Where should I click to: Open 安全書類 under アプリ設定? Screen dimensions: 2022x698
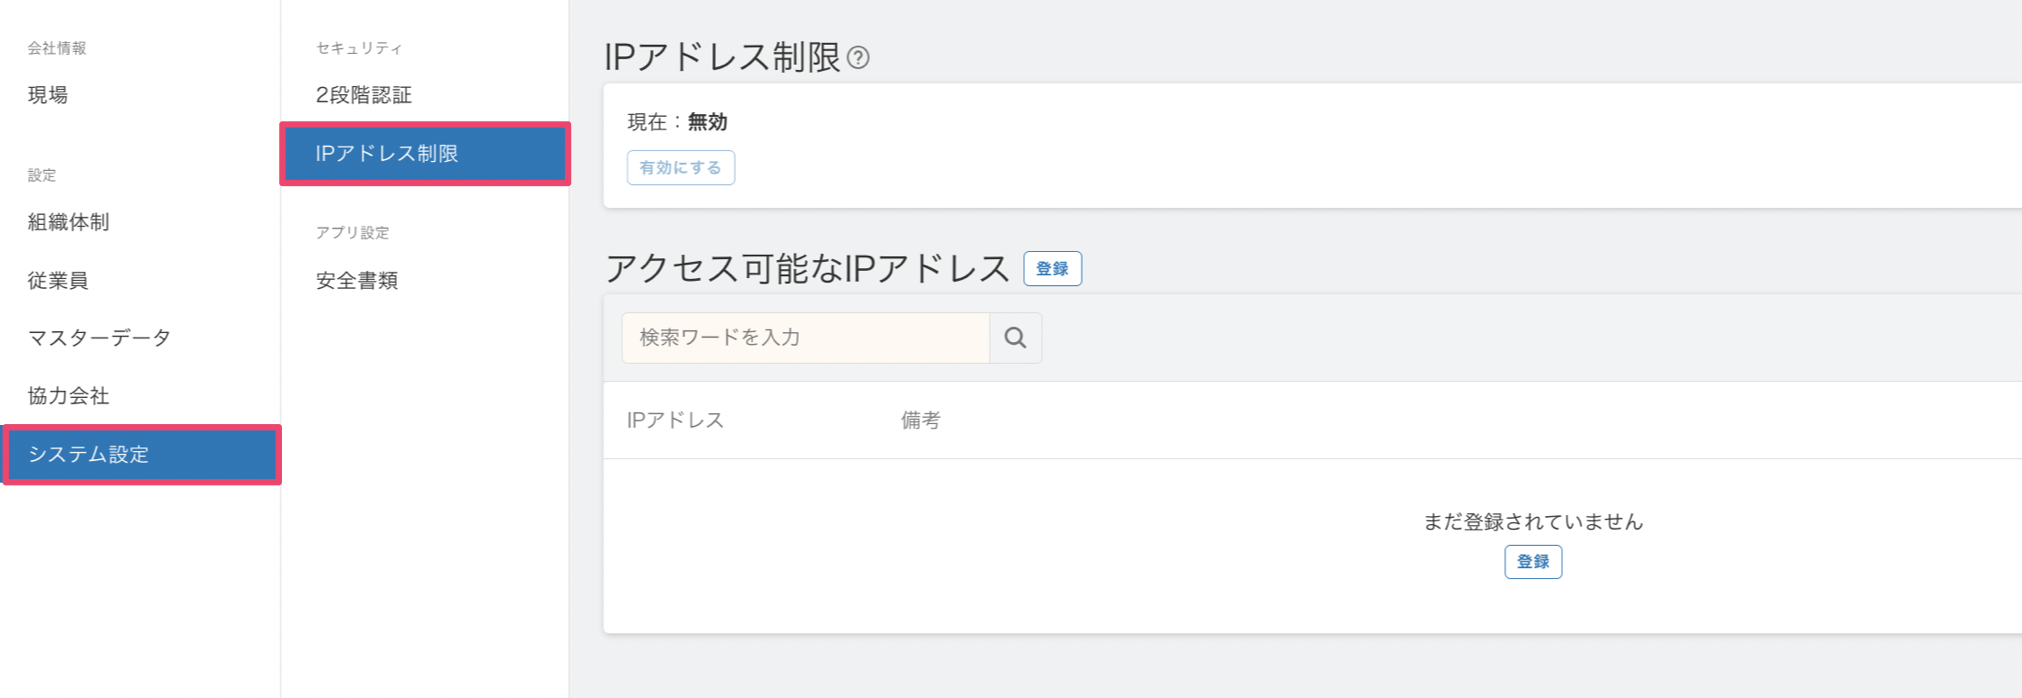(356, 280)
